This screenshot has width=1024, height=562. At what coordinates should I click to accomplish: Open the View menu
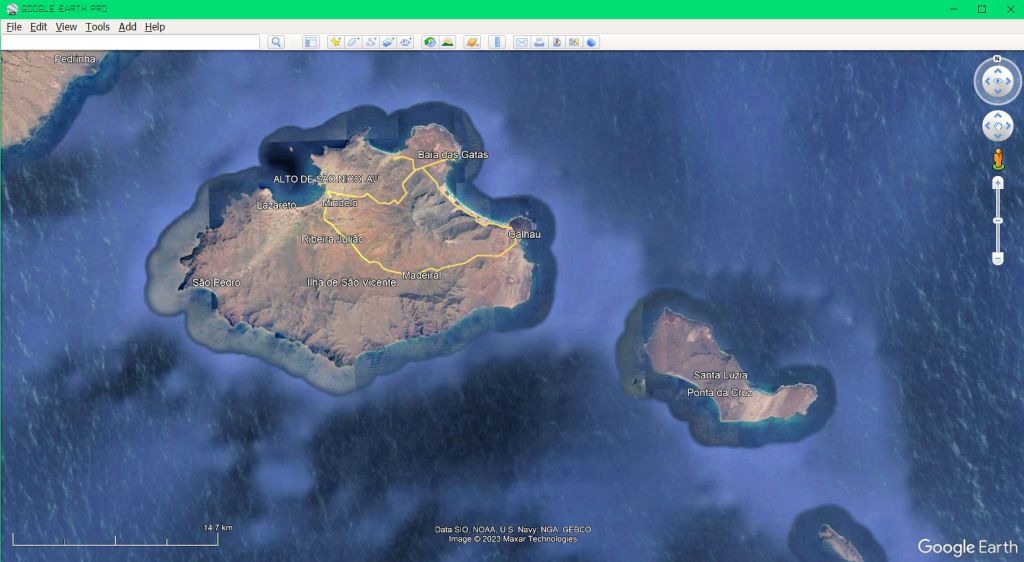pos(66,27)
